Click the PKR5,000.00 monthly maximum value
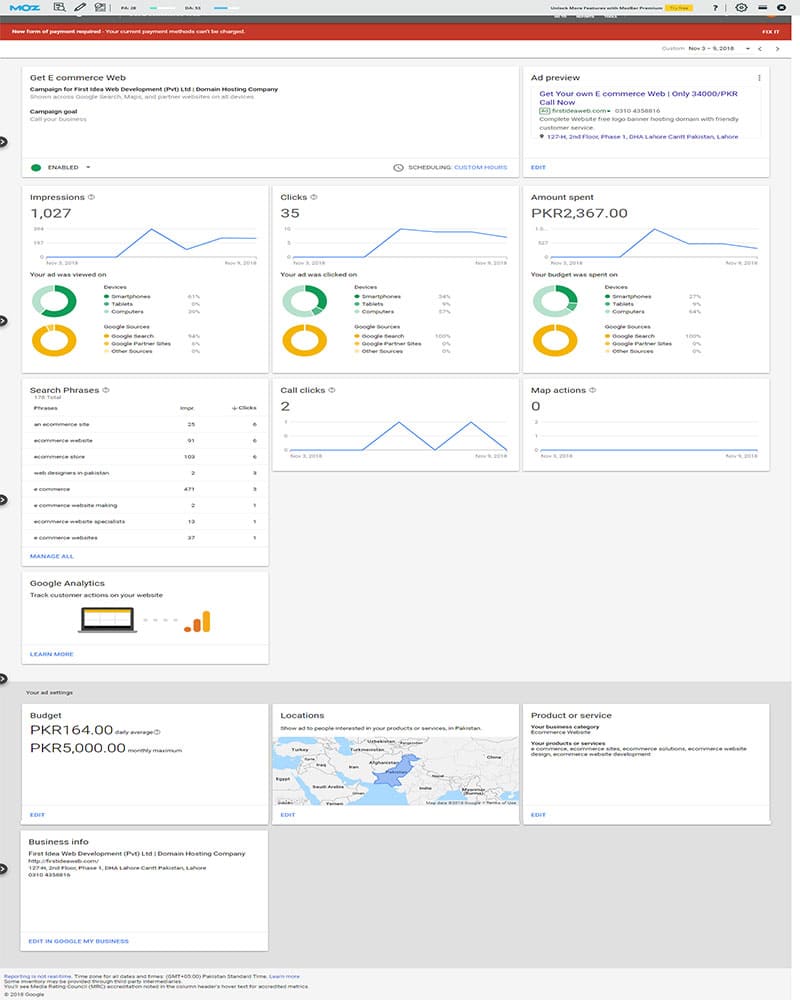The height and width of the screenshot is (1000, 800). tap(78, 747)
